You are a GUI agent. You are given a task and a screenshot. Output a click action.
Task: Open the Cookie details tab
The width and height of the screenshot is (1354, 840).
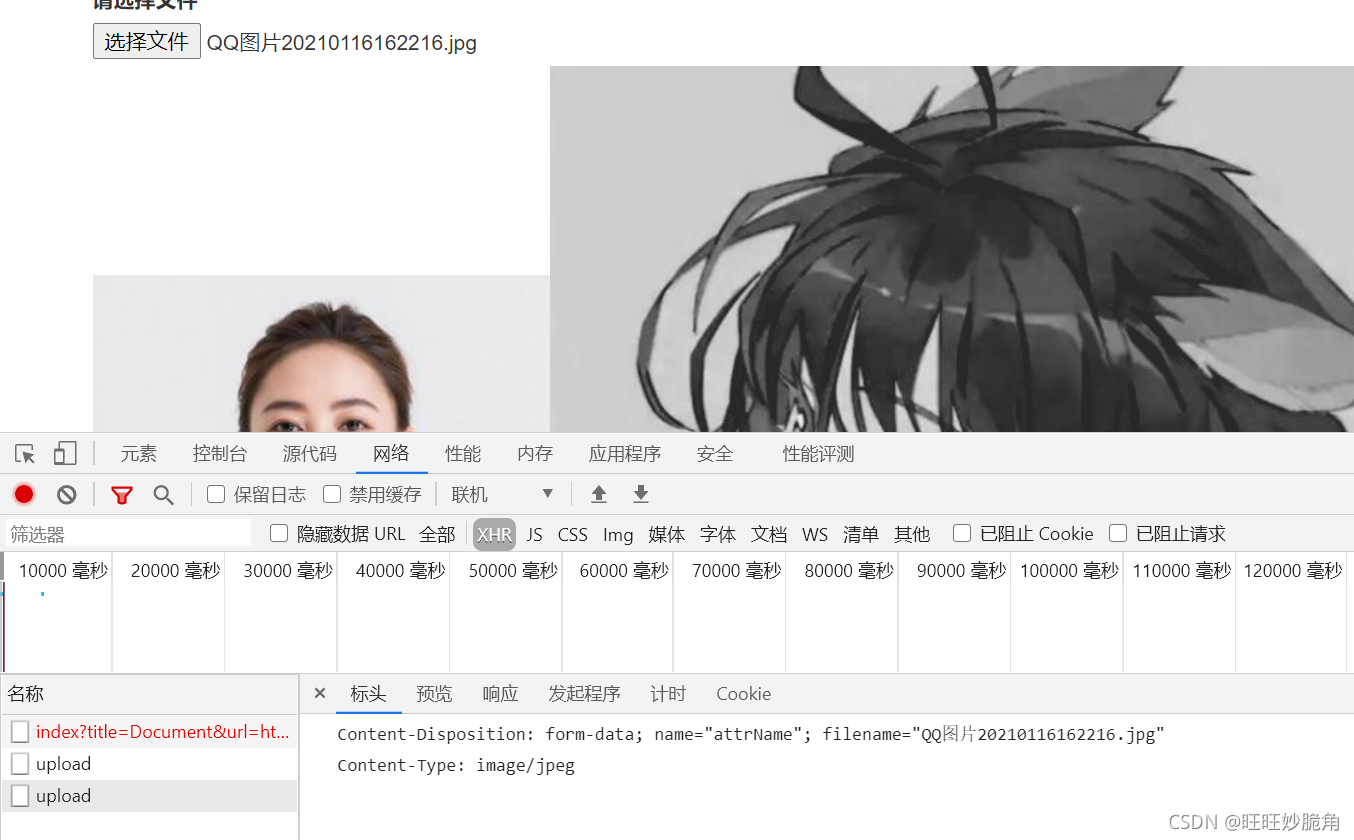[743, 694]
